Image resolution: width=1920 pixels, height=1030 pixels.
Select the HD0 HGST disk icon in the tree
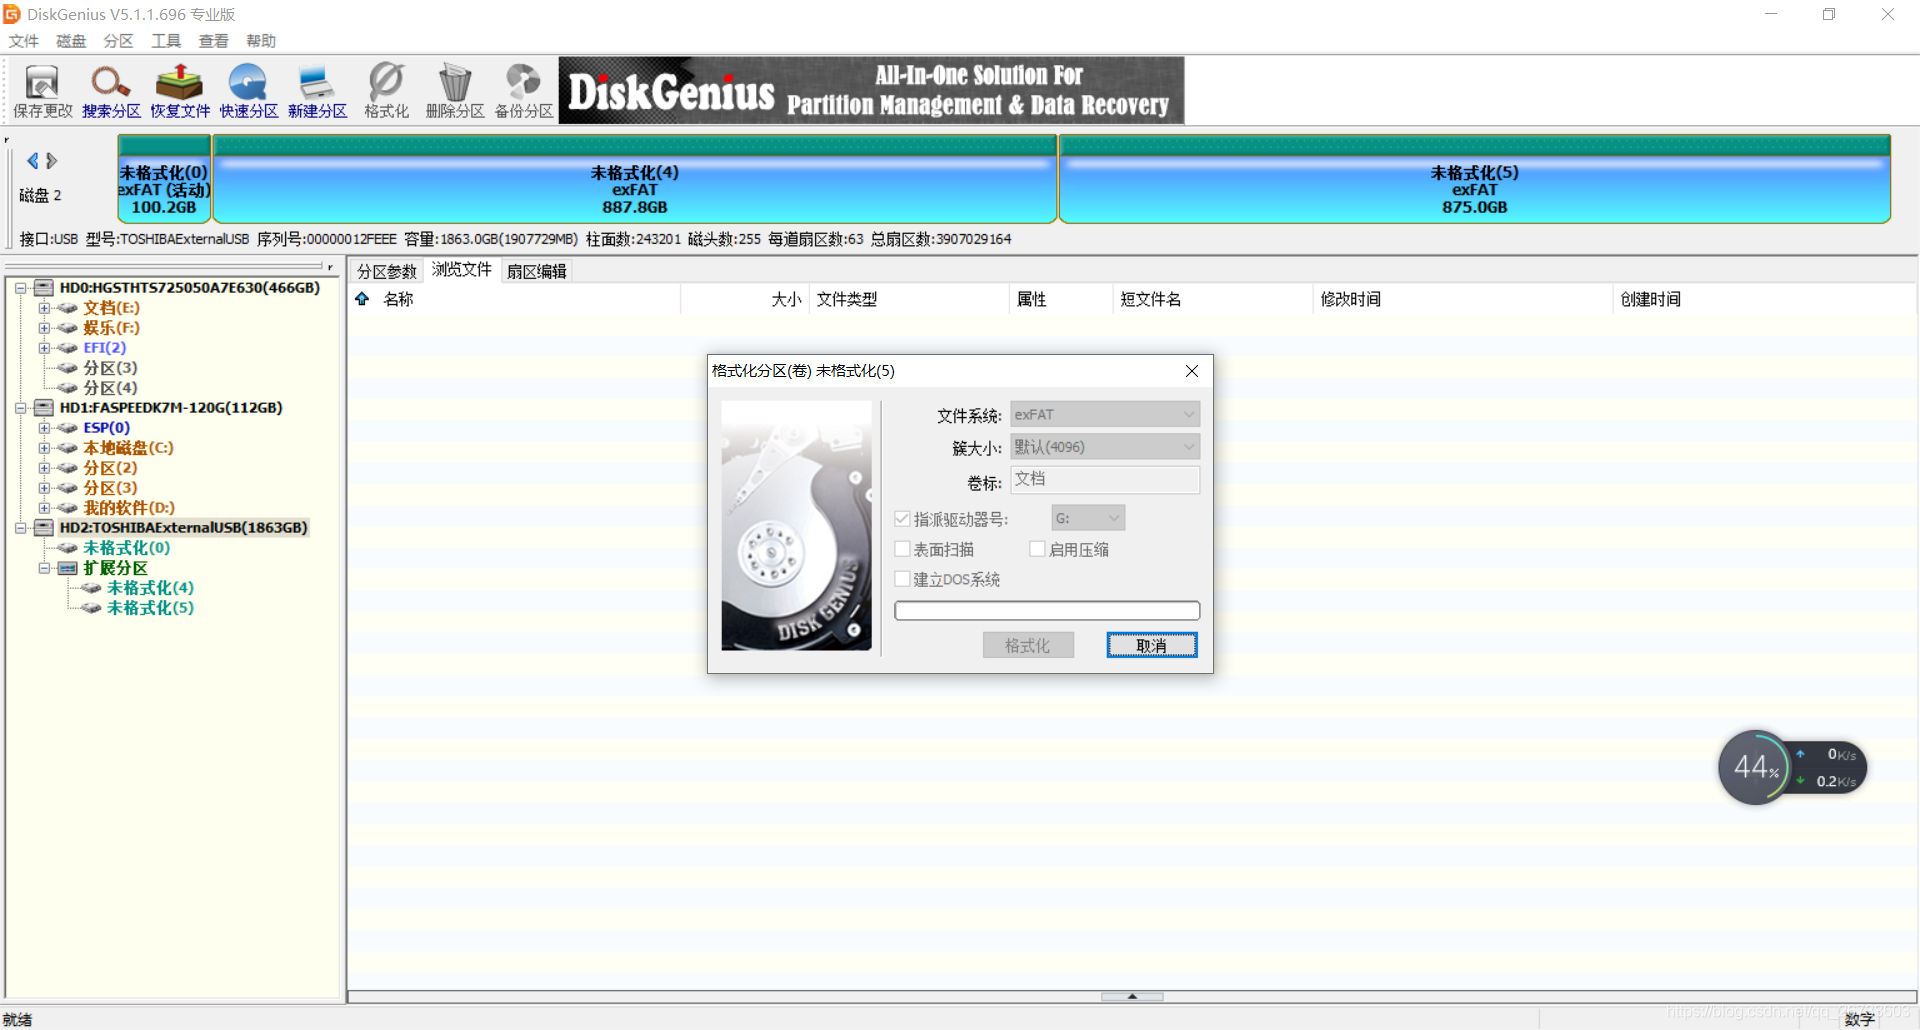pos(44,288)
